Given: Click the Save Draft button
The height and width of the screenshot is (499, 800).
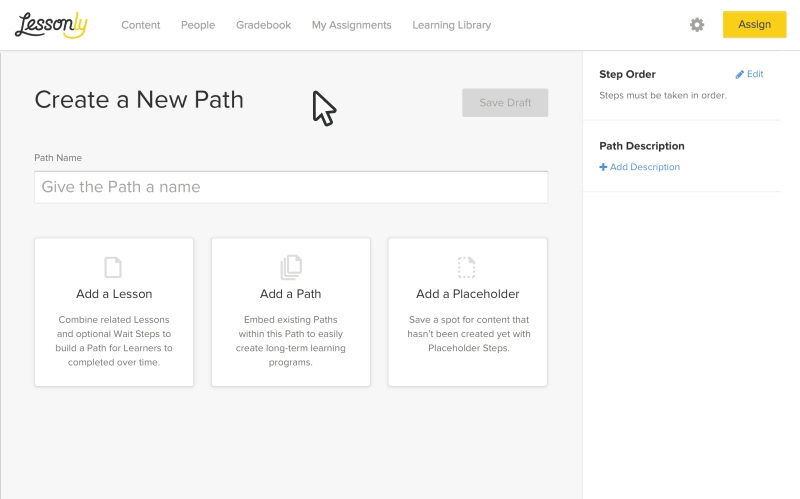Looking at the screenshot, I should [x=505, y=103].
